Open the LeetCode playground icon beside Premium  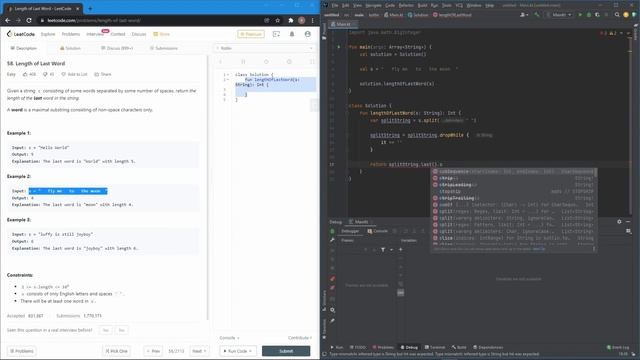pos(276,34)
